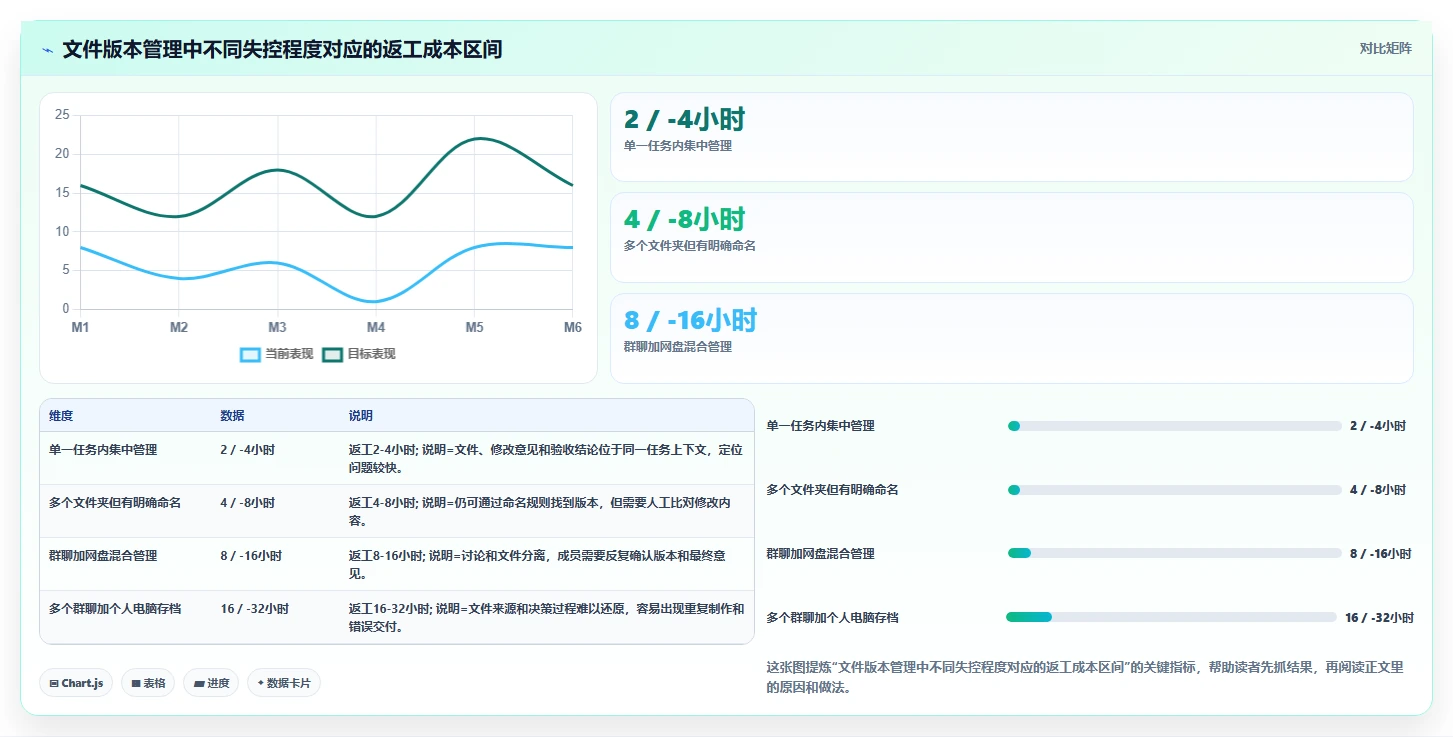Select the 进度 tag chip

211,683
